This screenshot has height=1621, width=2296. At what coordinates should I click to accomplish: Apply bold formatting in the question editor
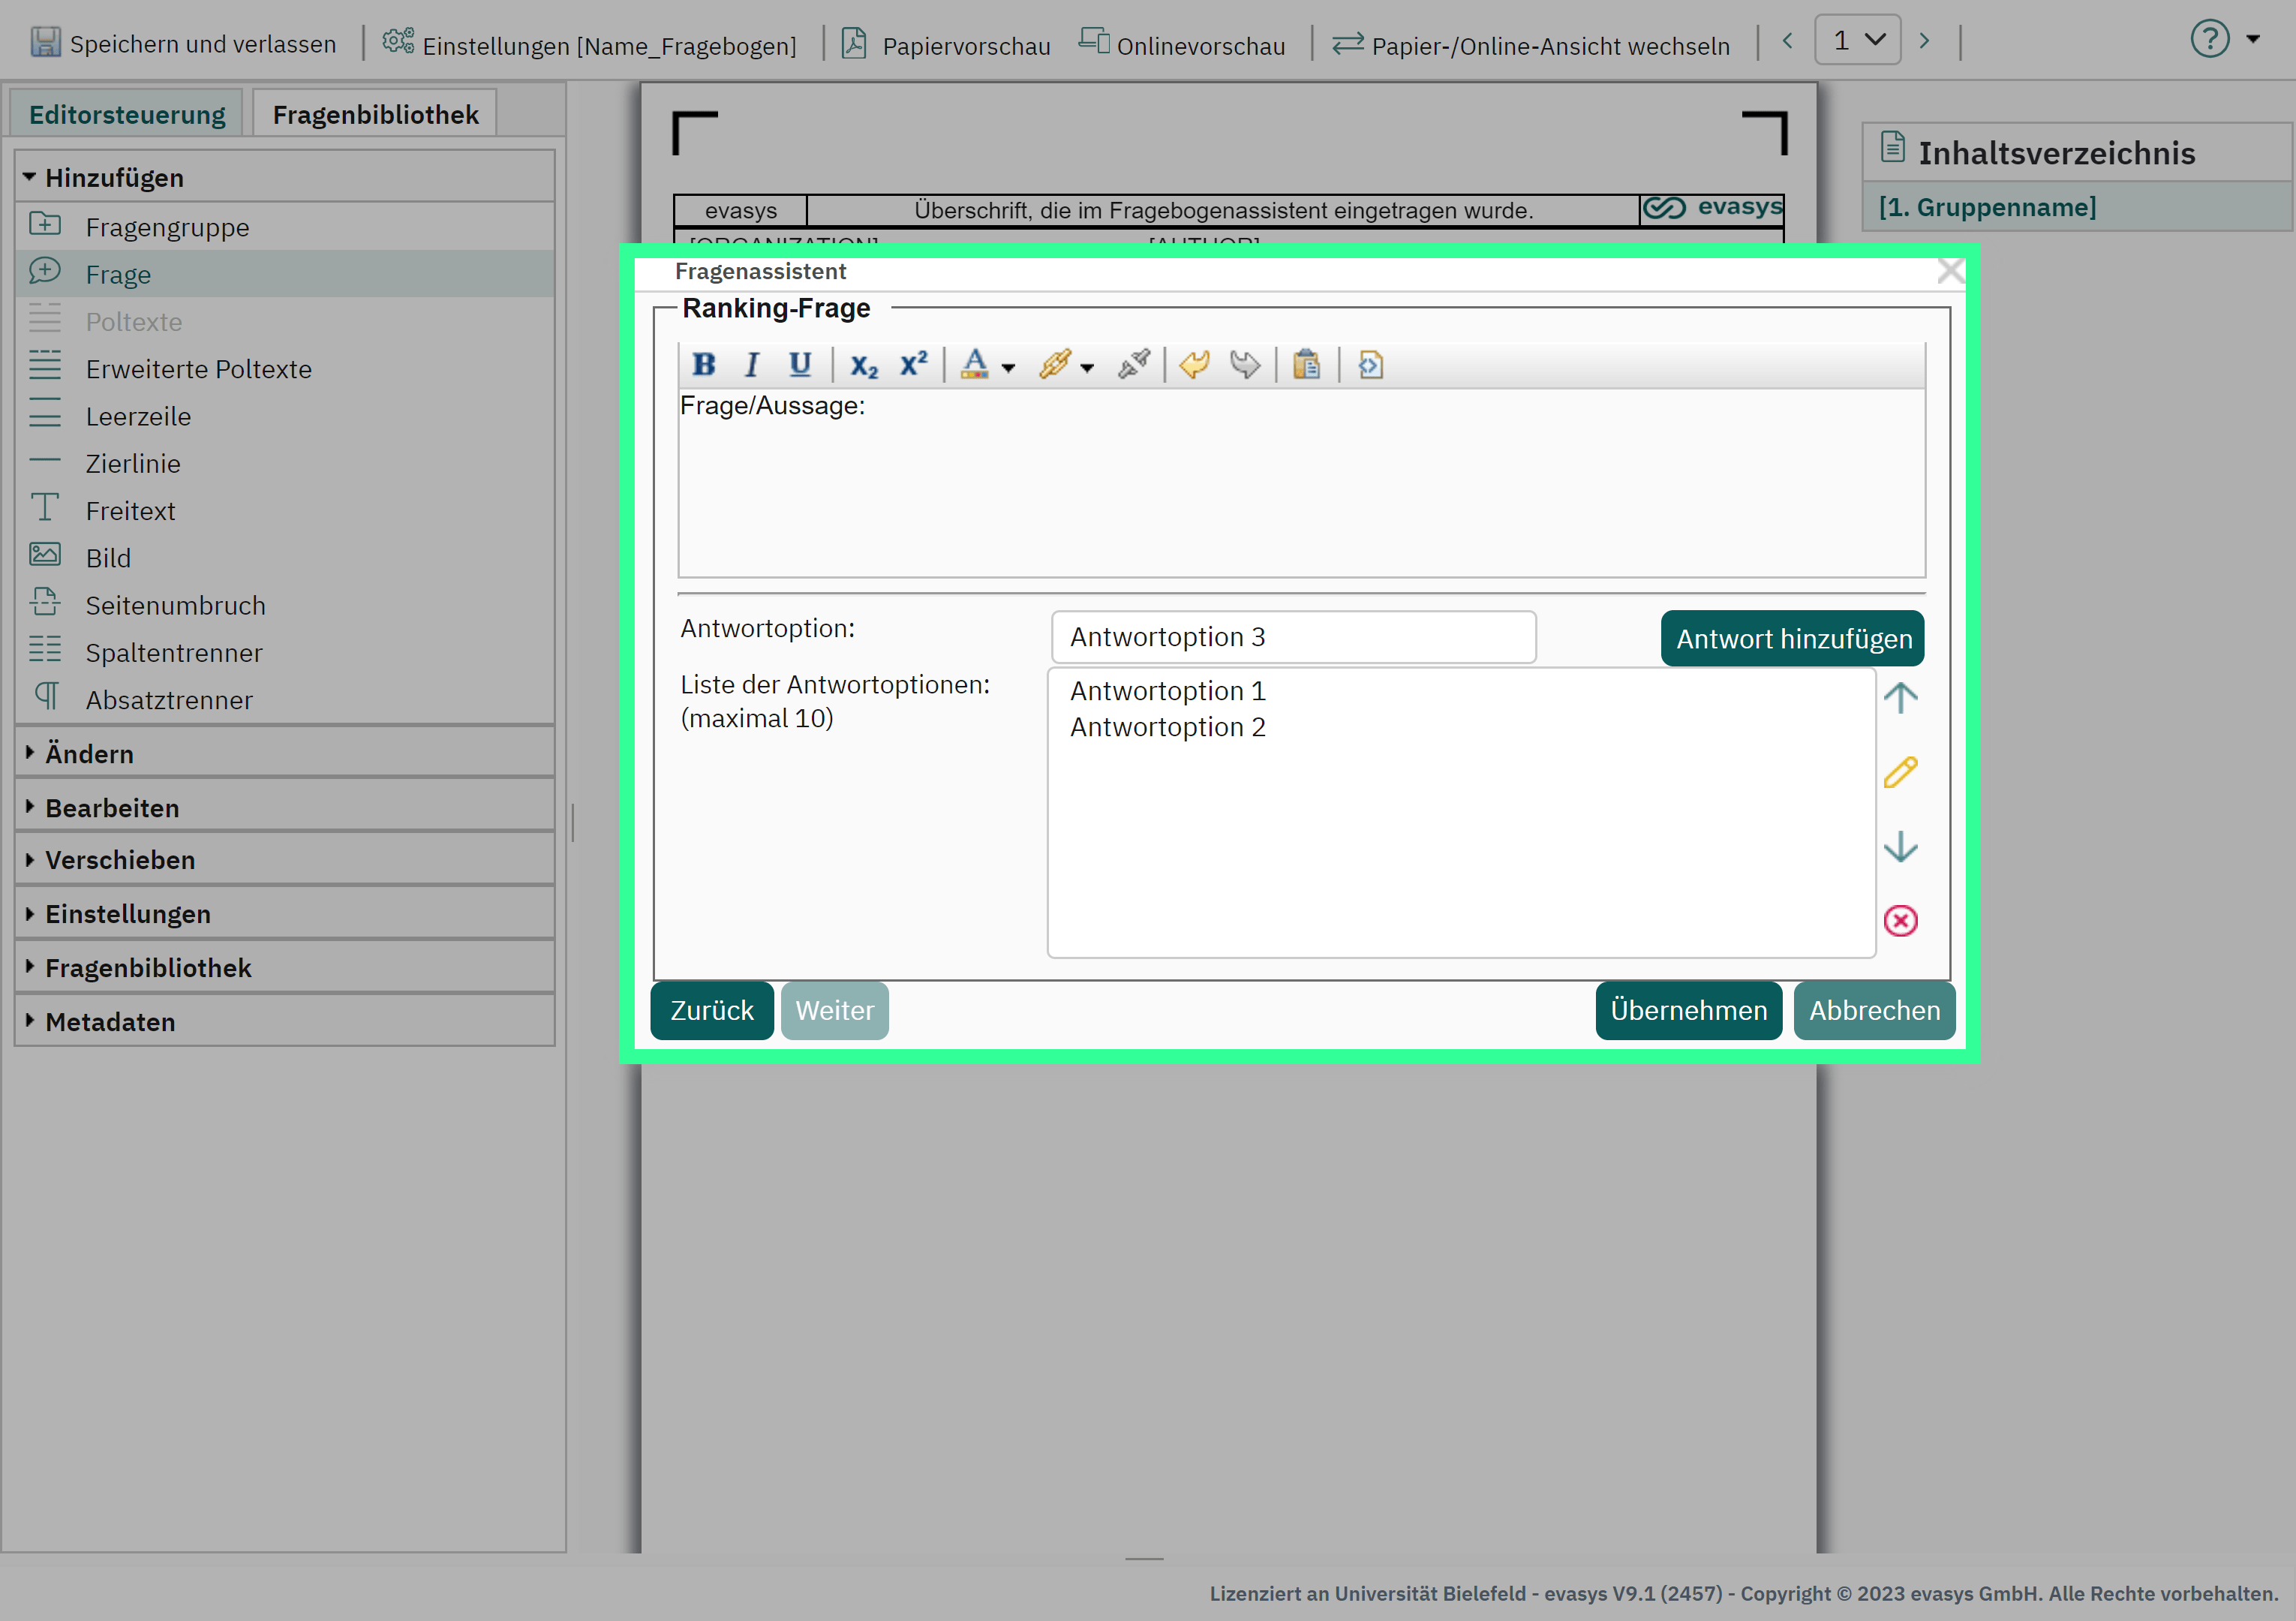pos(704,365)
